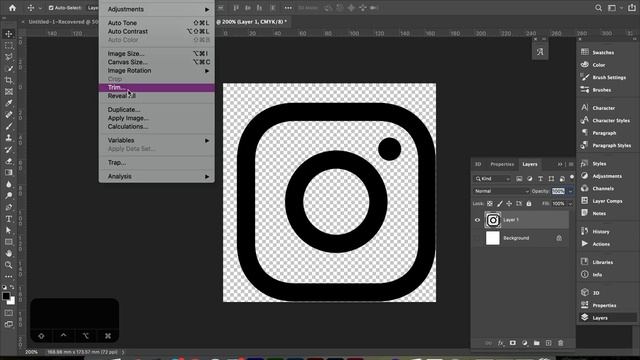The height and width of the screenshot is (360, 640).
Task: Select the Lasso tool
Action: point(9,57)
